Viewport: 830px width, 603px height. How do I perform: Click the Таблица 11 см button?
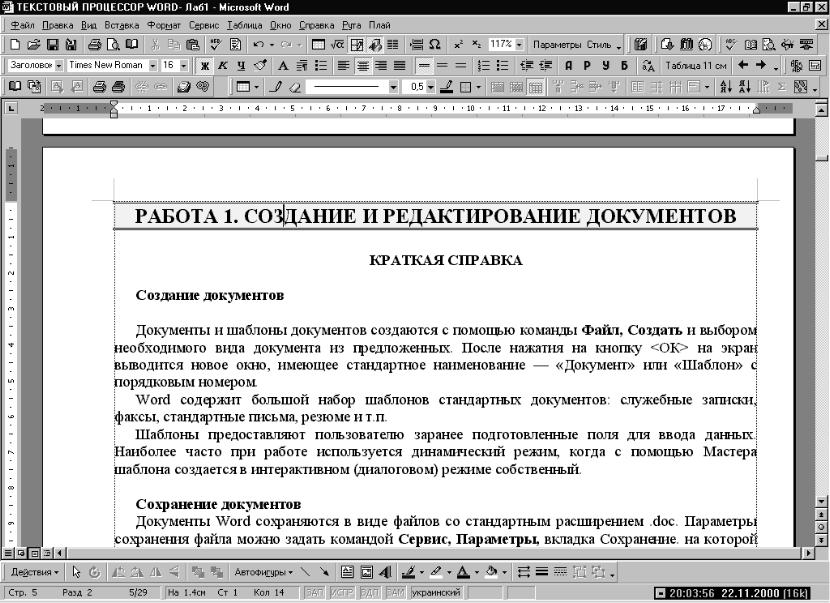tap(696, 65)
